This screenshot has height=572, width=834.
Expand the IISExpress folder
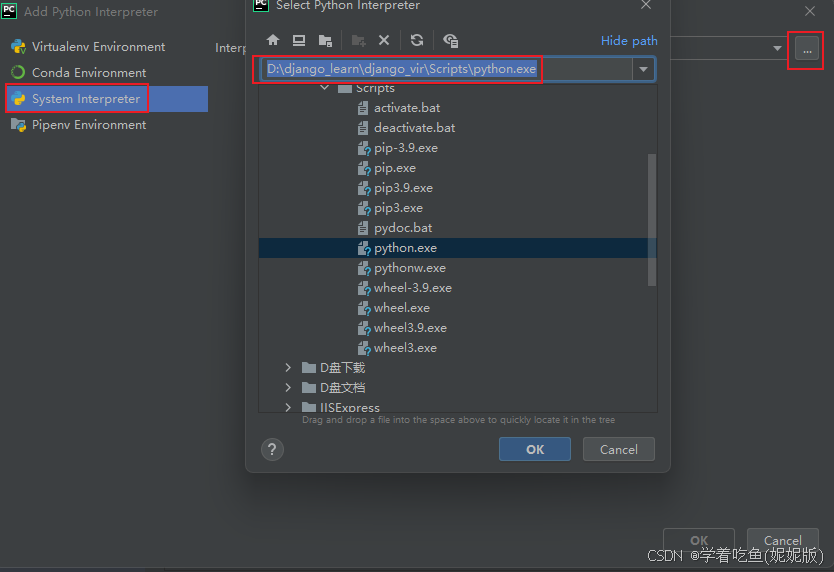click(288, 408)
